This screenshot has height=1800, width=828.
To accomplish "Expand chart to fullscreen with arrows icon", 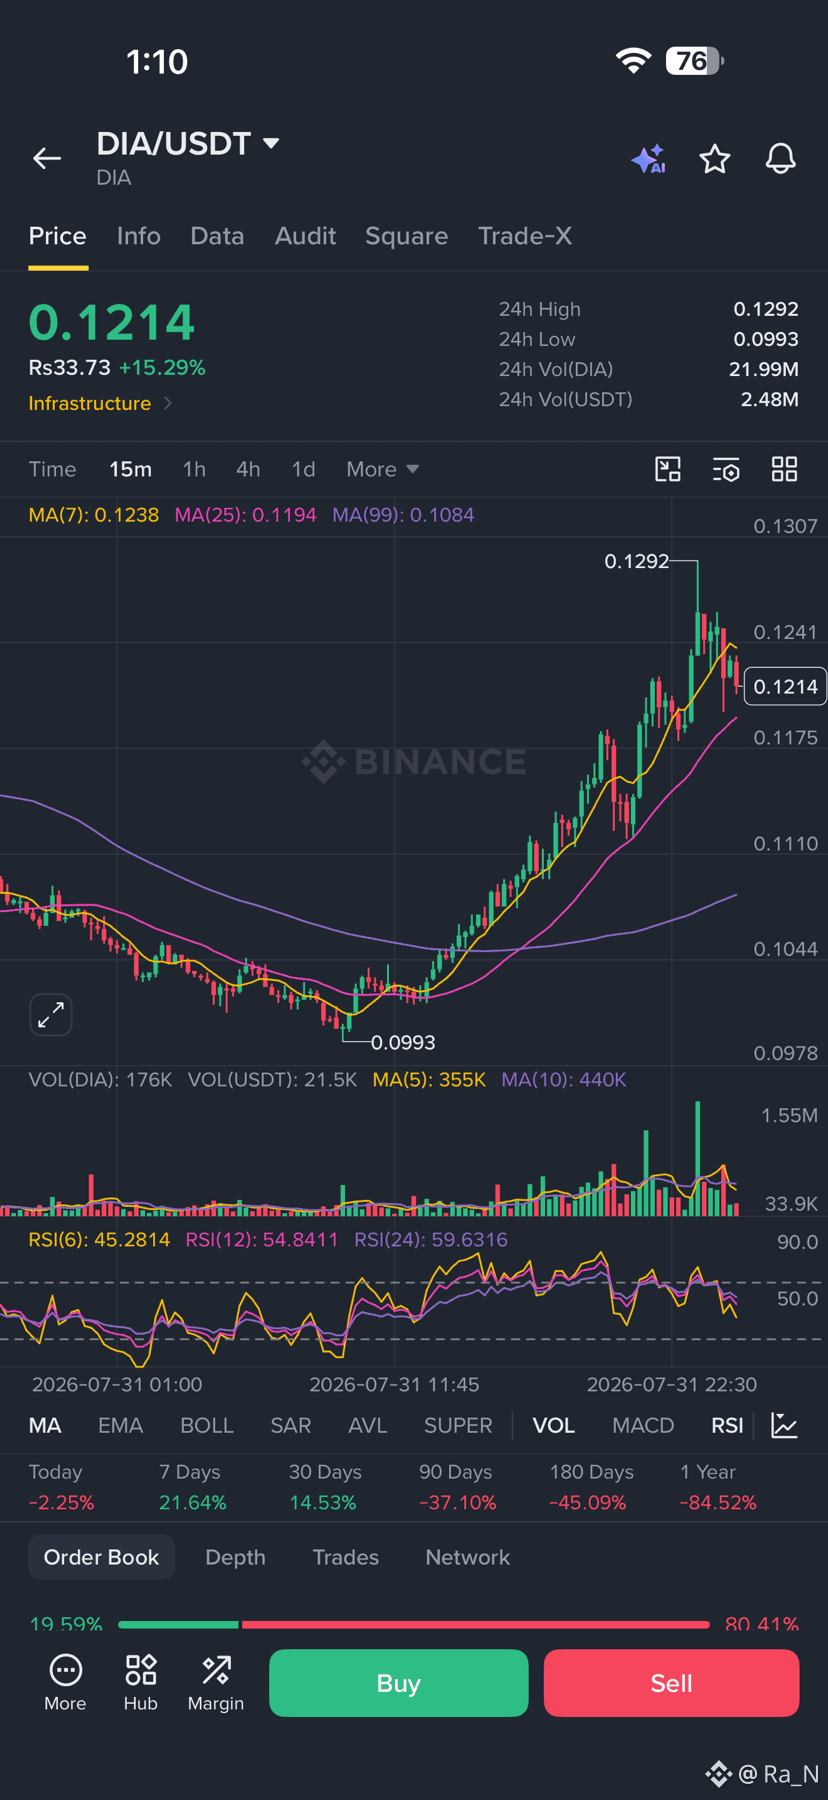I will tap(51, 1015).
